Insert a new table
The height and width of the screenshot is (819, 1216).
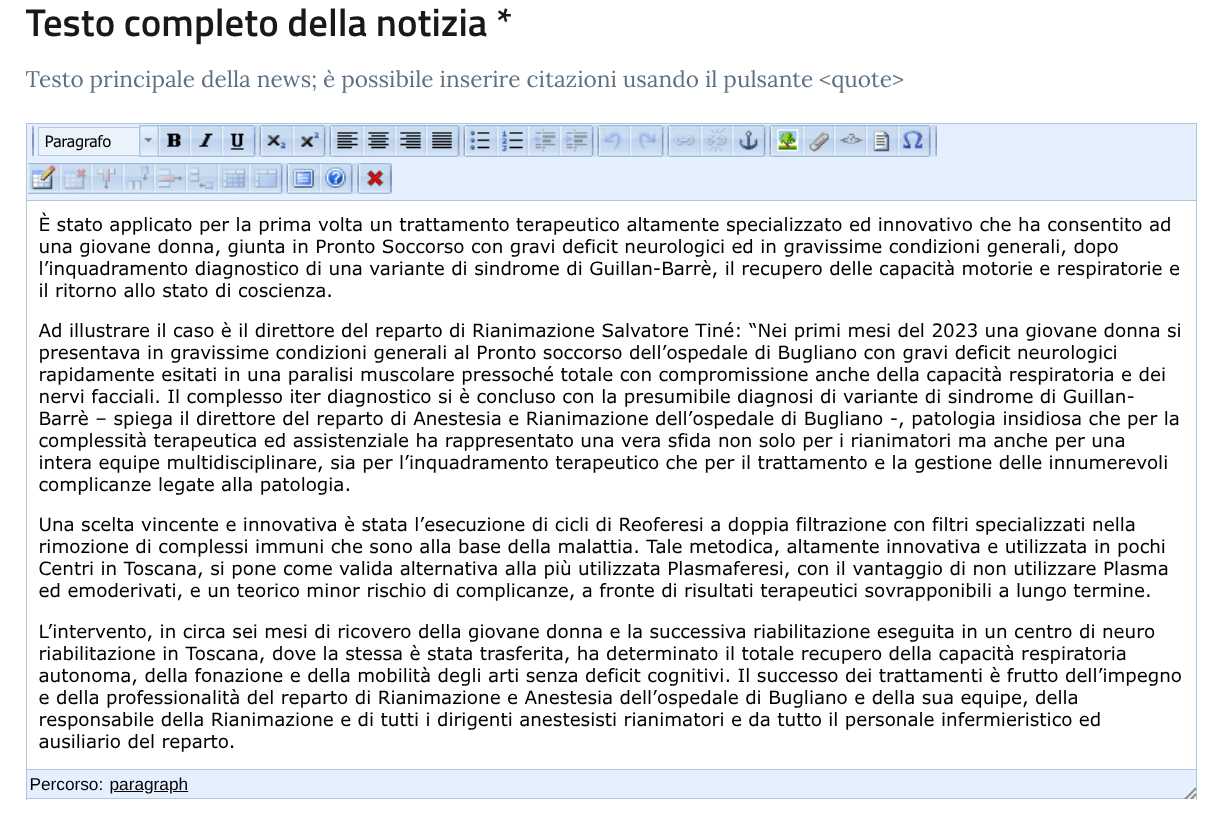43,178
